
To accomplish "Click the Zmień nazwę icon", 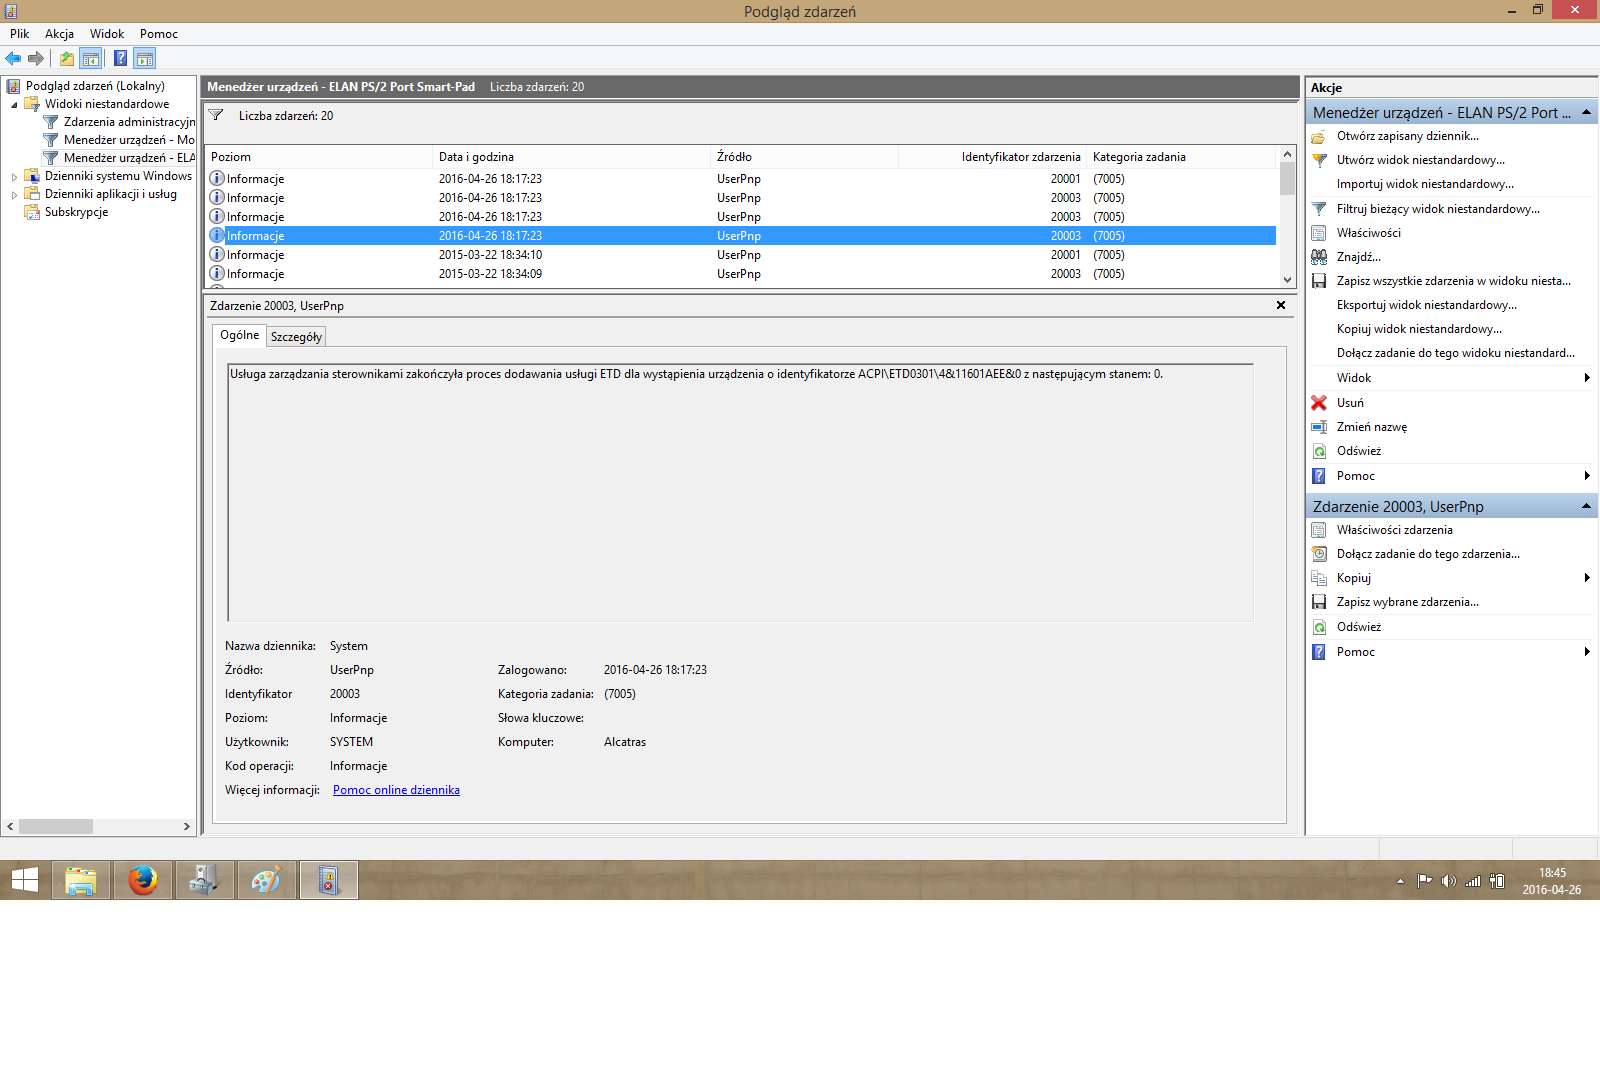I will click(x=1319, y=427).
